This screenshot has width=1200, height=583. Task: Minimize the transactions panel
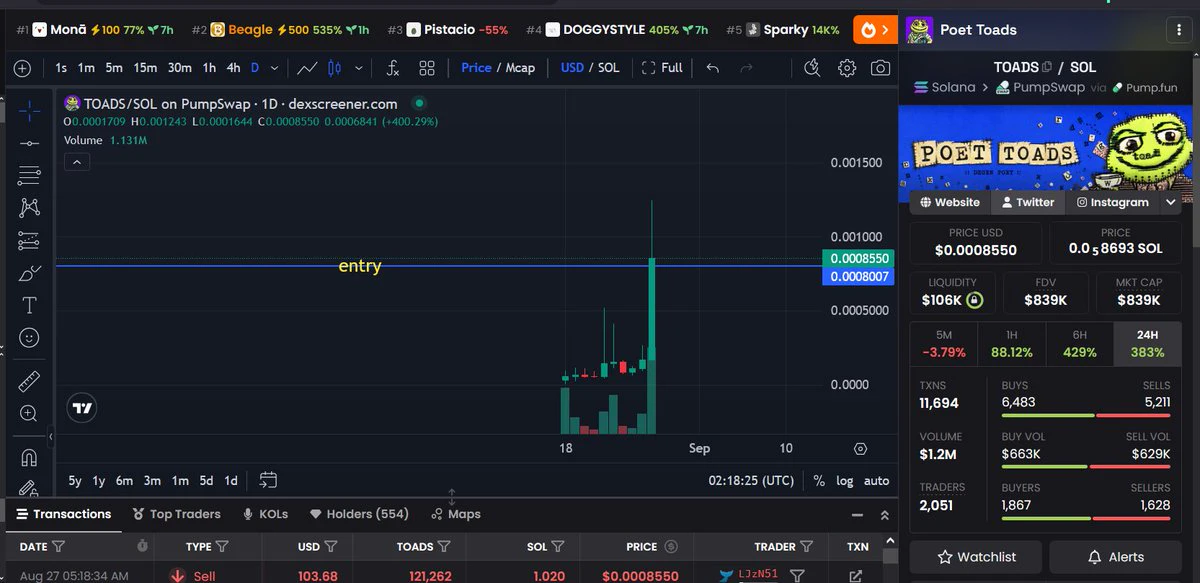[857, 515]
